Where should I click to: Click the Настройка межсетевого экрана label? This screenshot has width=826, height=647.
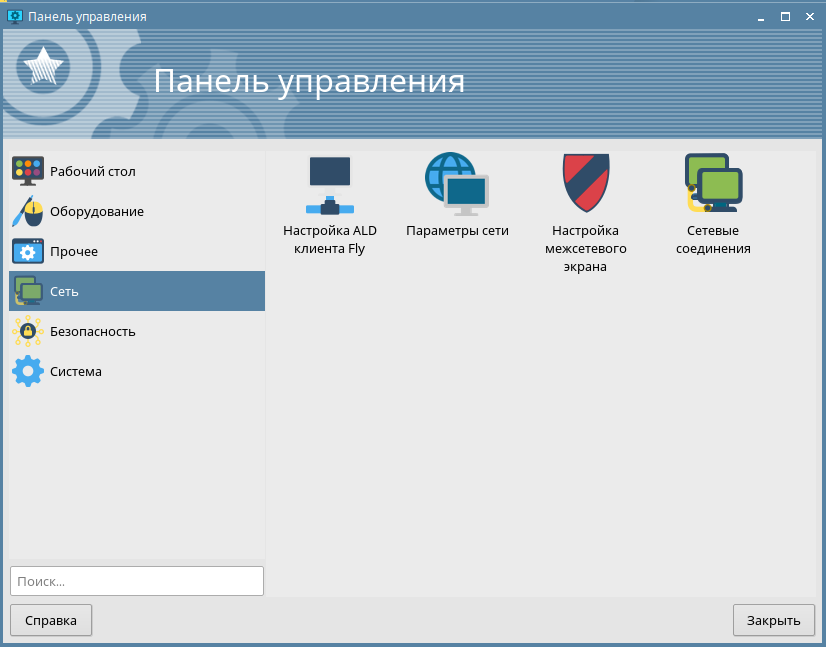[x=586, y=249]
